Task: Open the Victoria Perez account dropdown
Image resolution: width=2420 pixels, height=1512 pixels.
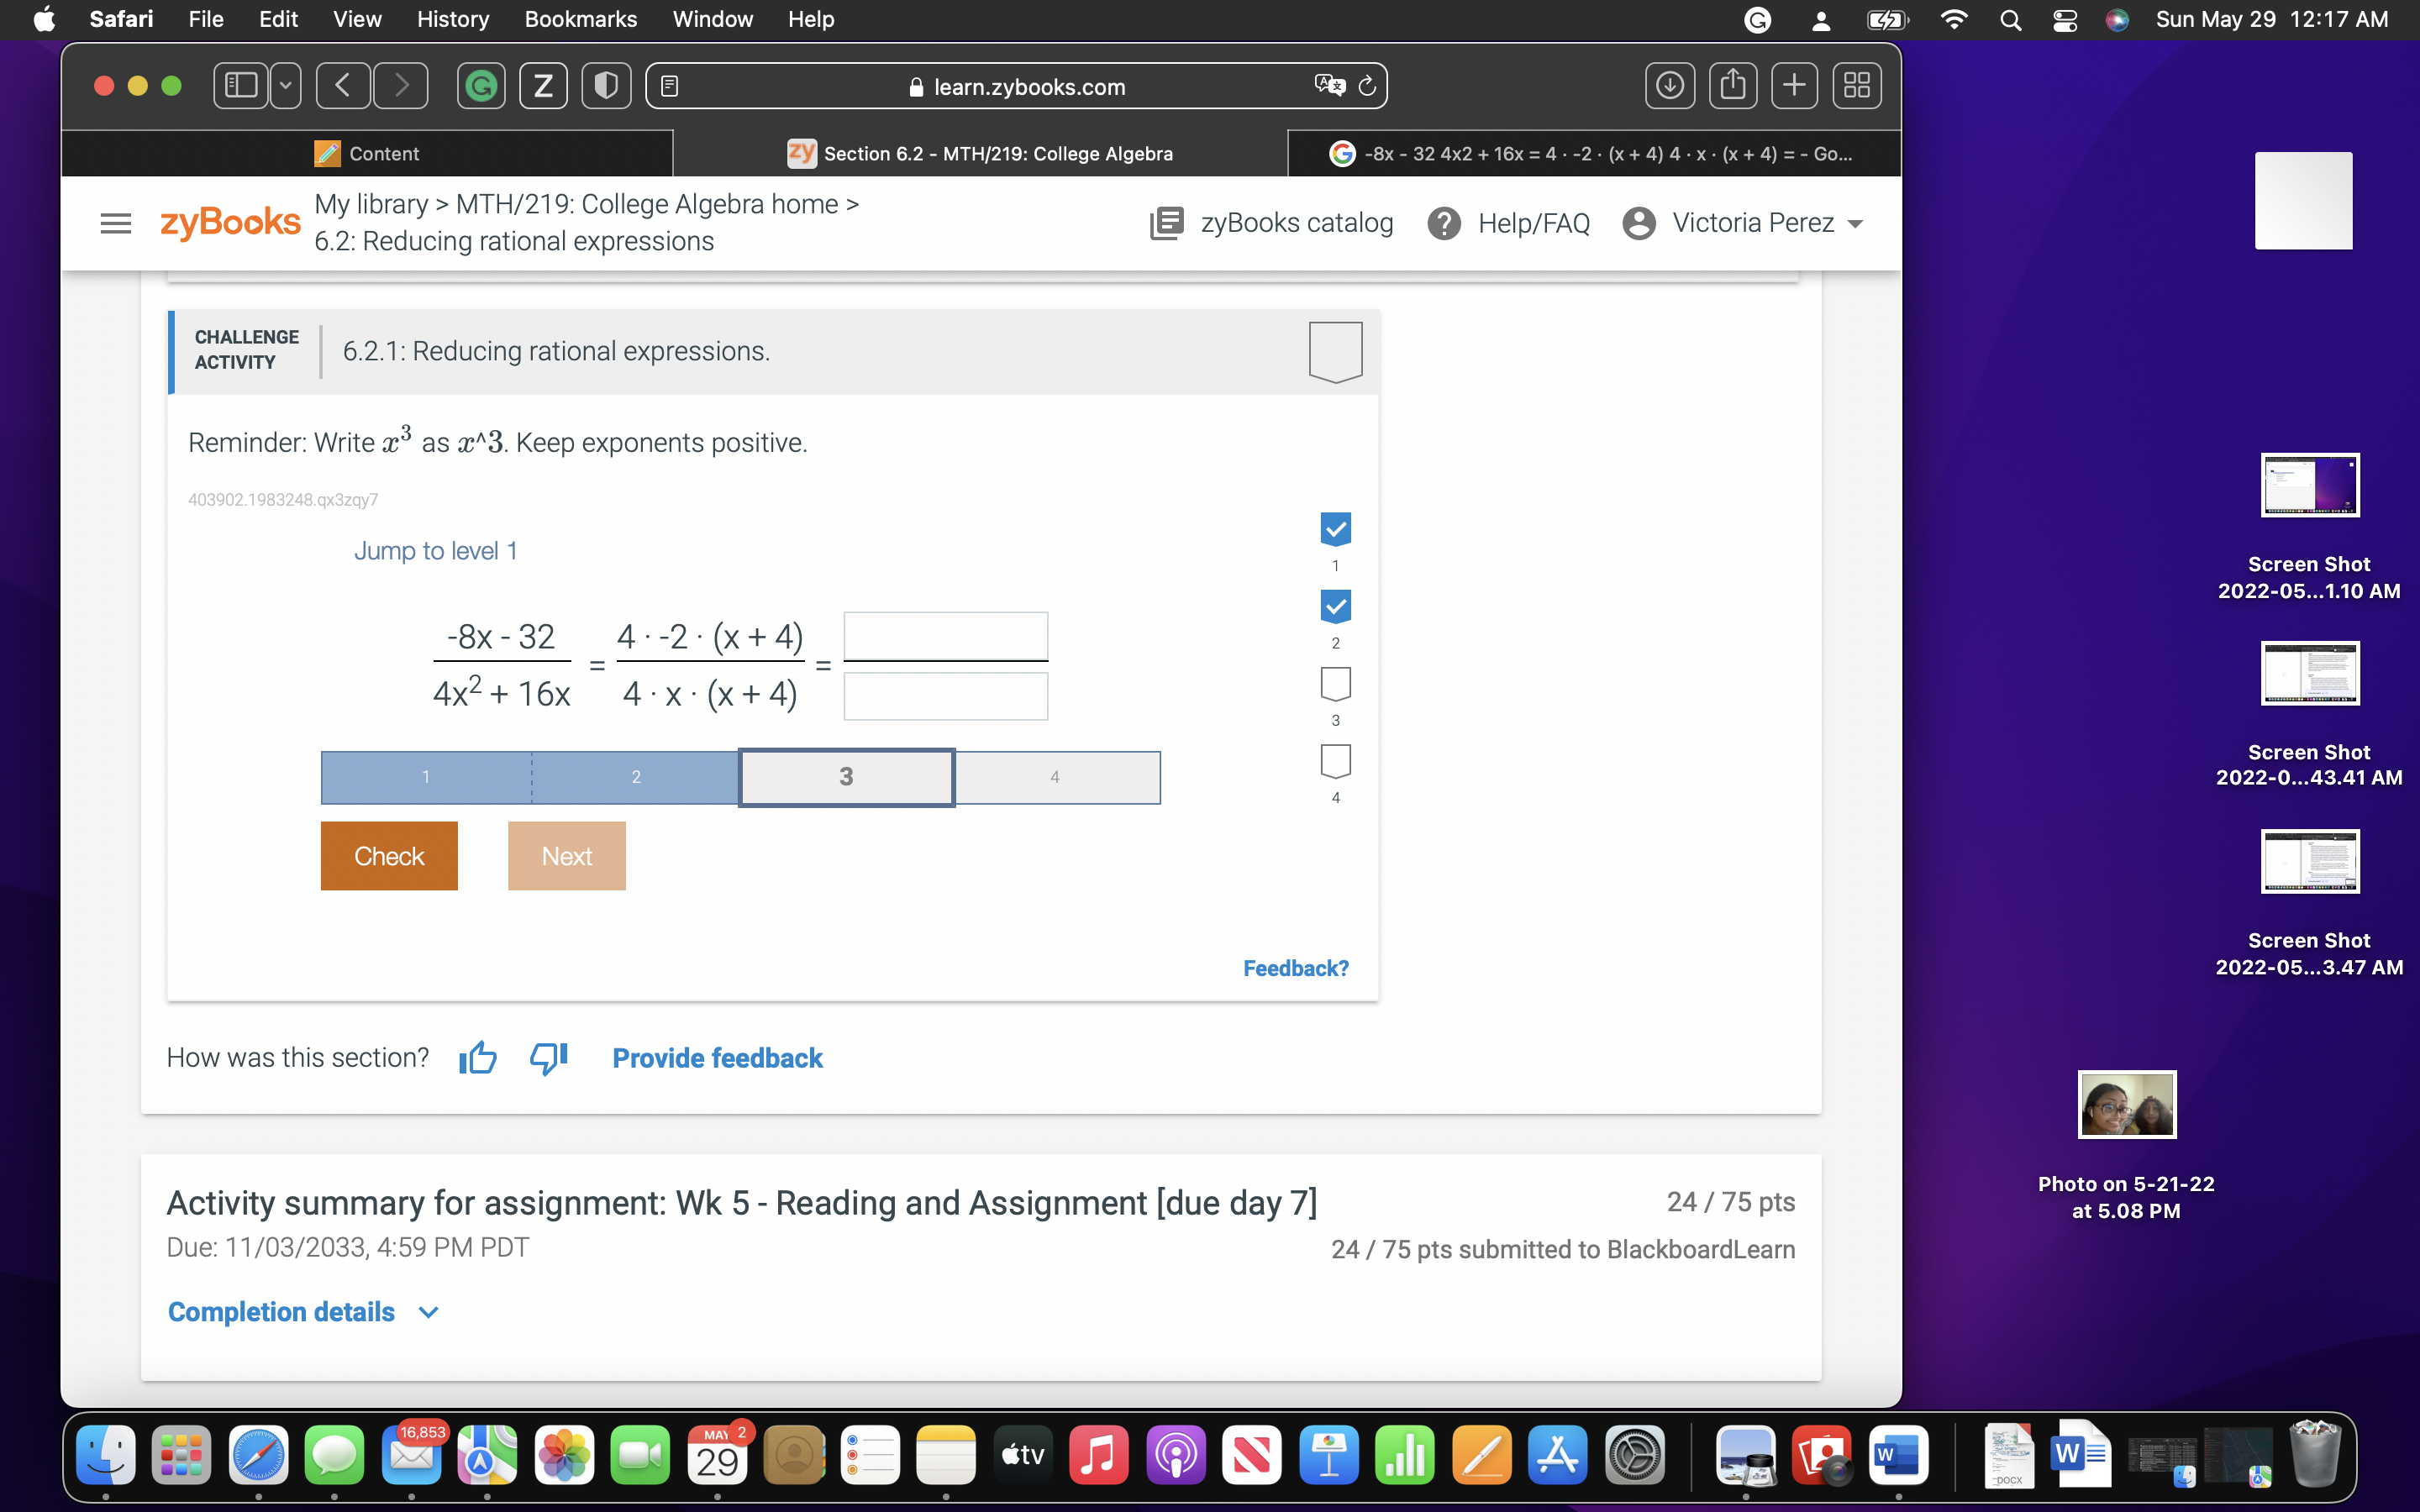Action: coord(1856,223)
